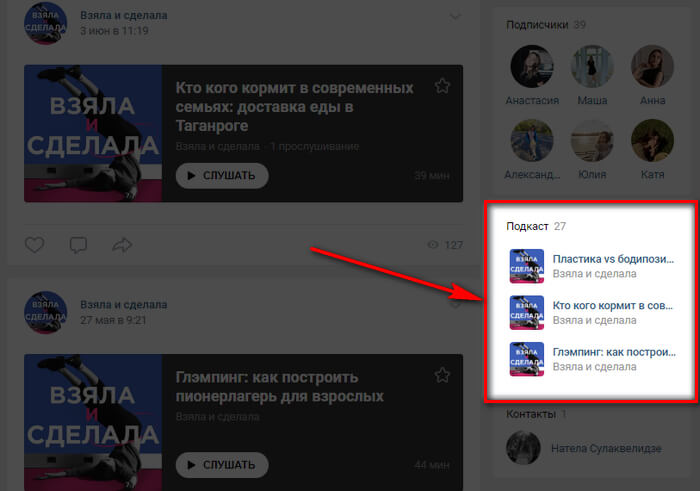
Task: Open sidebar episode 'Глэмпинг: как построи...'
Action: [x=614, y=352]
